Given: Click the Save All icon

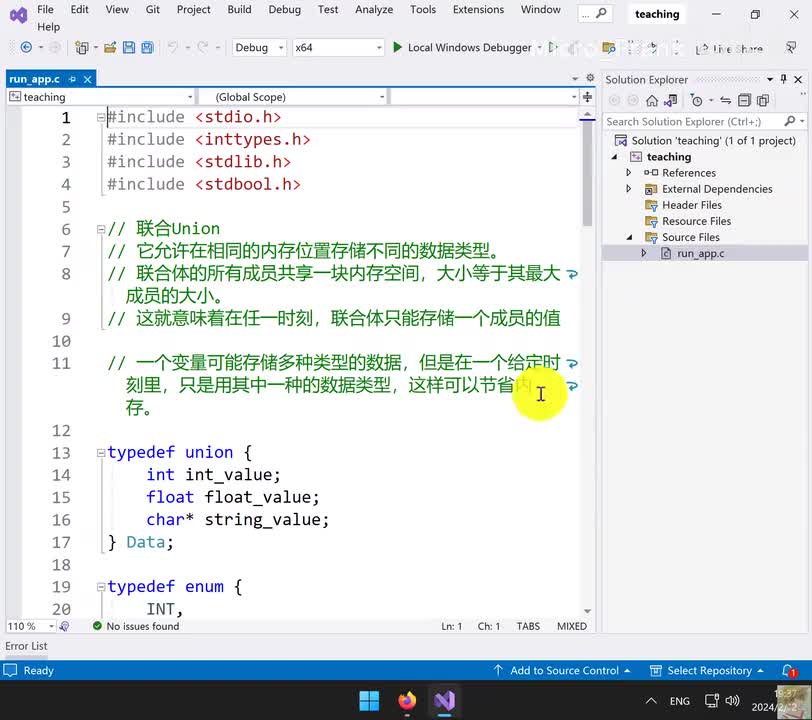Looking at the screenshot, I should tap(148, 48).
